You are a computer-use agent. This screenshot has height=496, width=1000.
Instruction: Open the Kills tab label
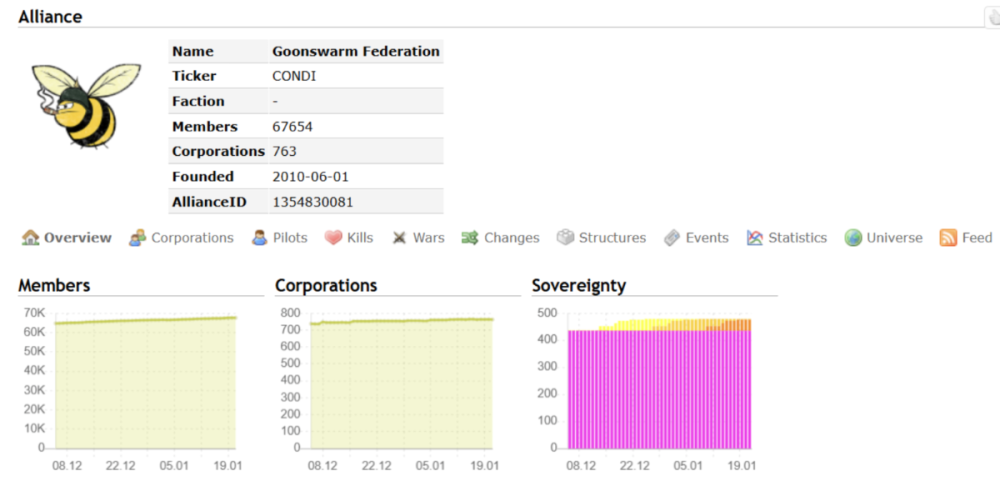pos(360,238)
